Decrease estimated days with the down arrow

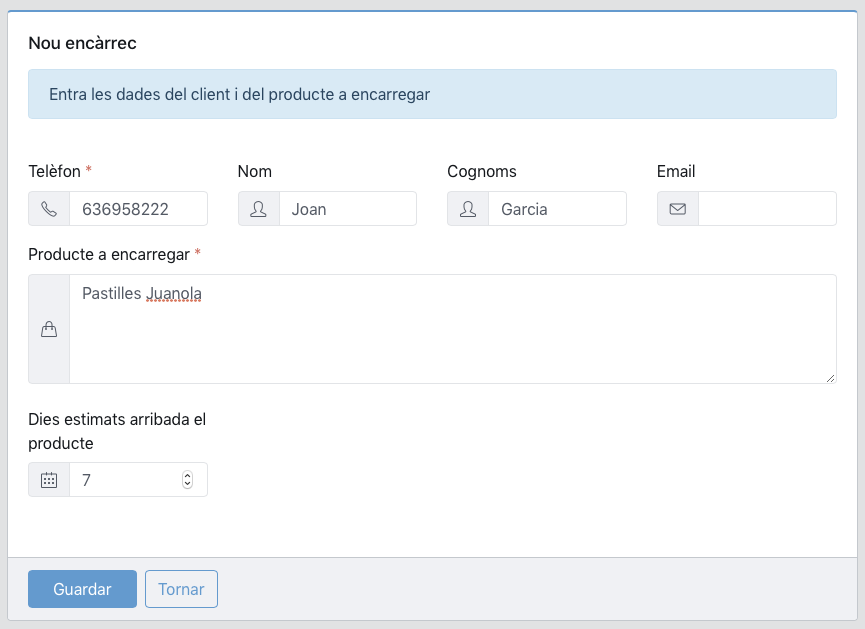[x=188, y=484]
